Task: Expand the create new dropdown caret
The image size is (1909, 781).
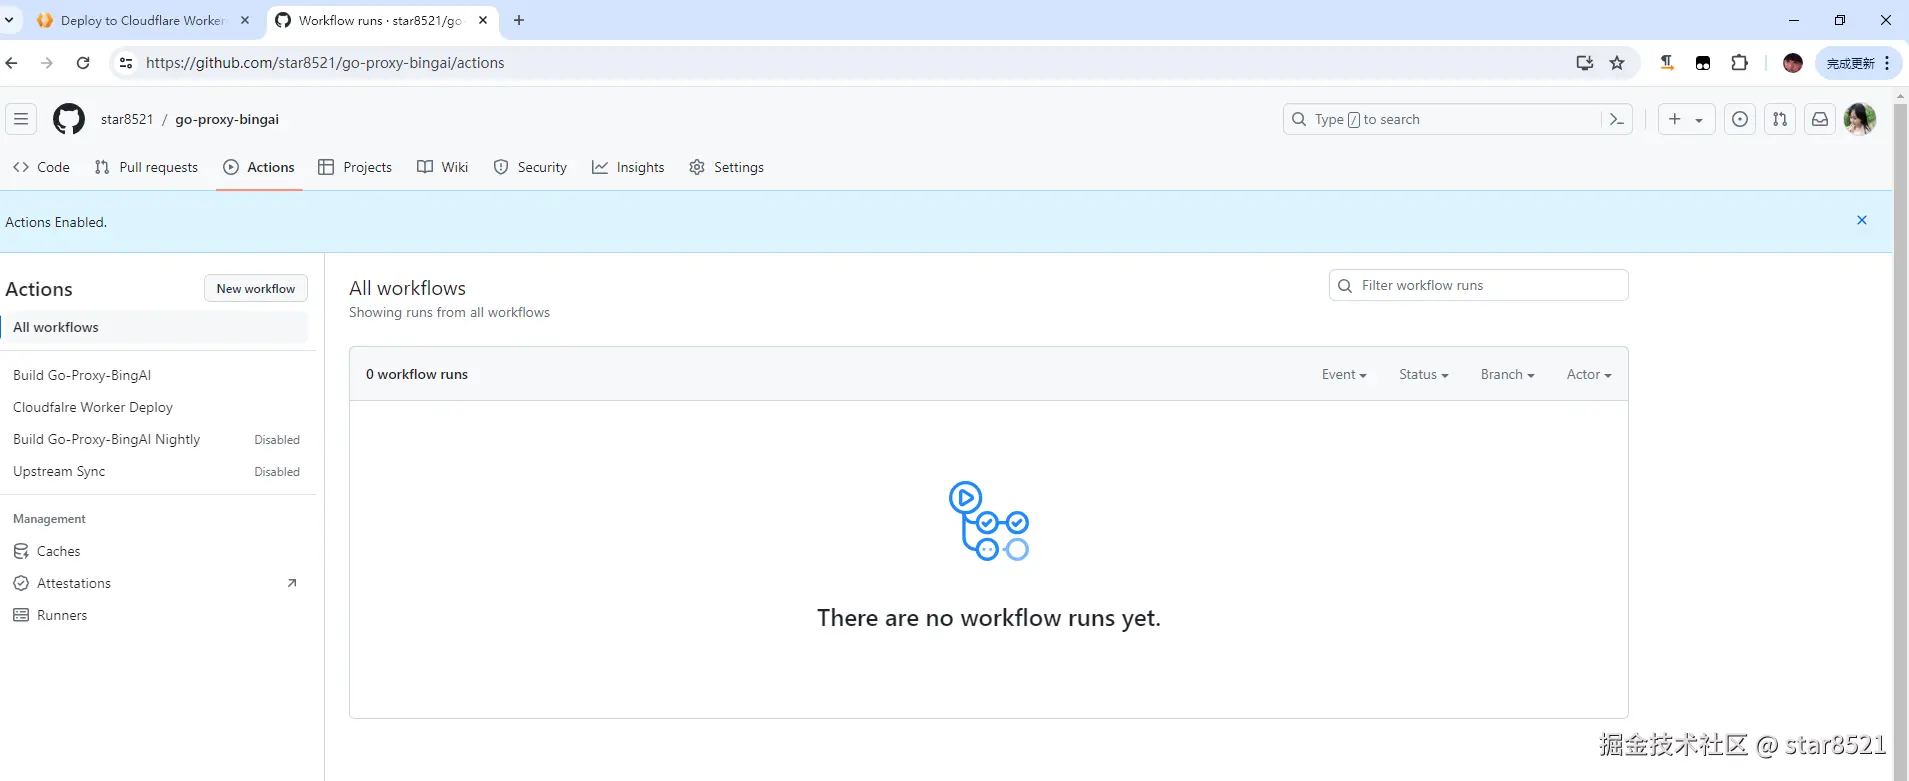Action: point(1699,120)
